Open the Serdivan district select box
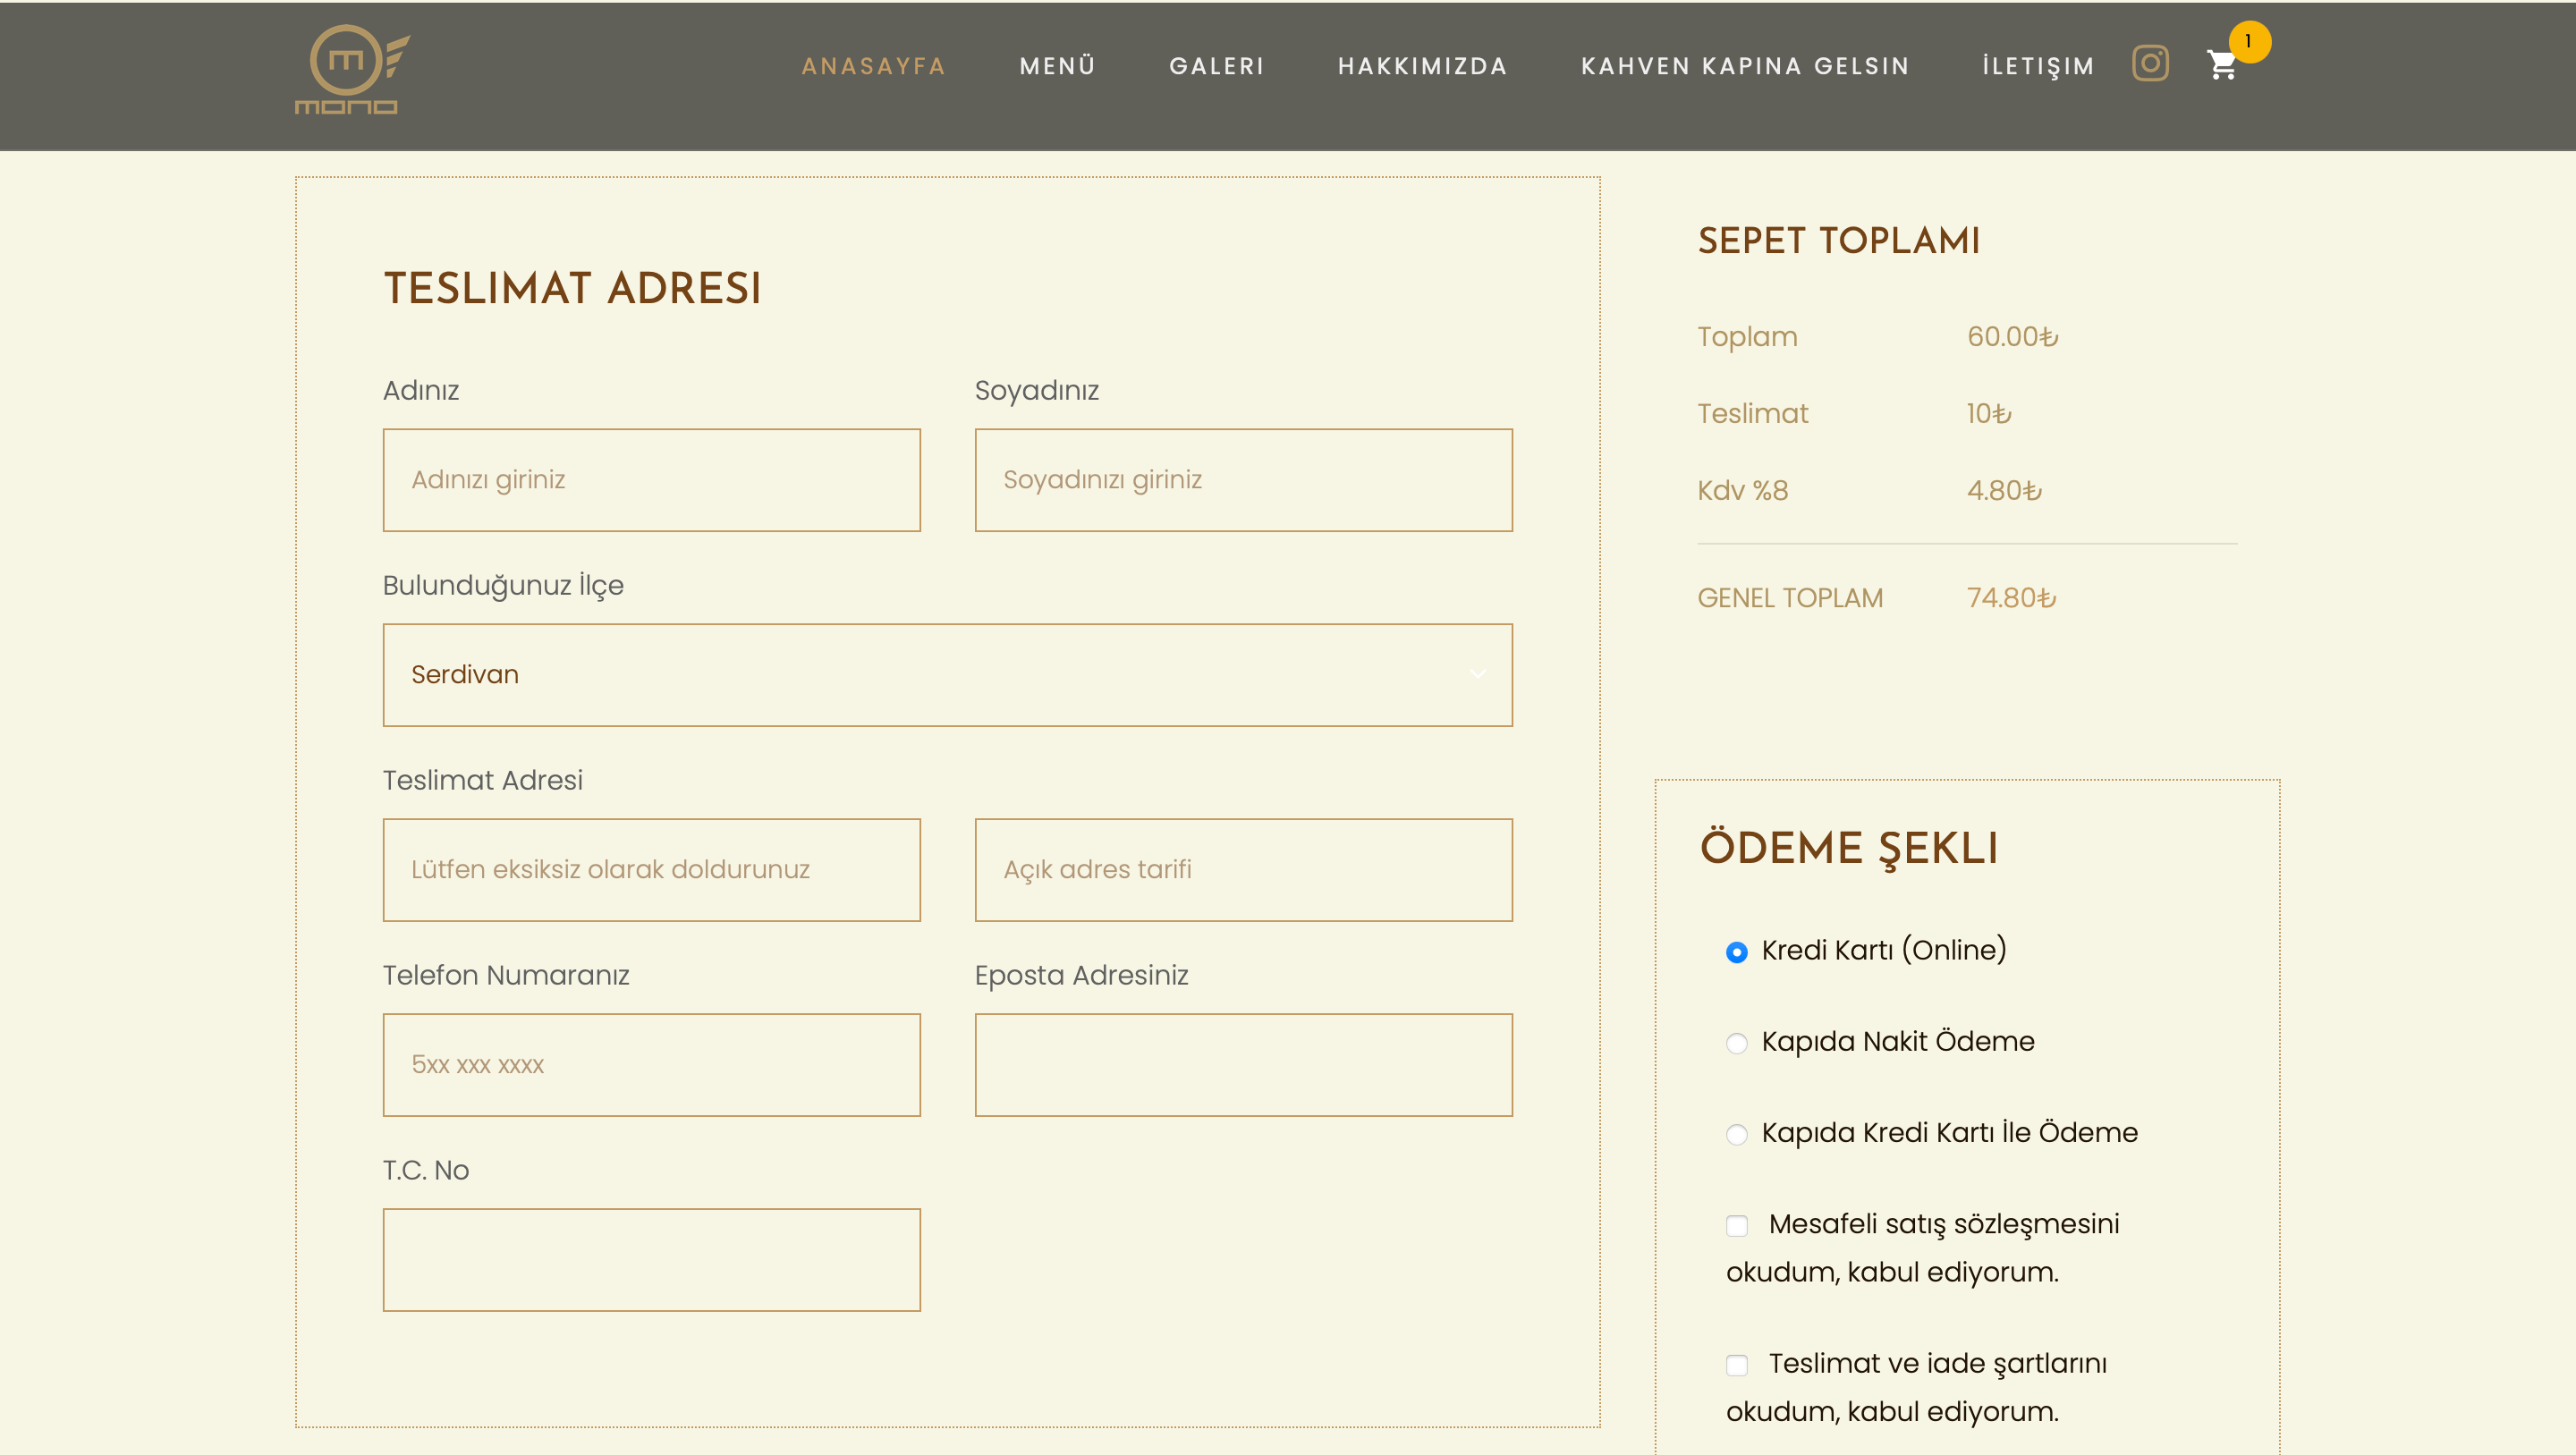 point(900,675)
